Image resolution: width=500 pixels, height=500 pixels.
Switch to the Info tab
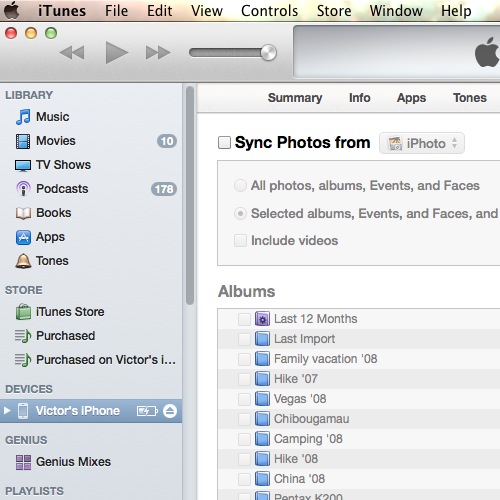360,98
